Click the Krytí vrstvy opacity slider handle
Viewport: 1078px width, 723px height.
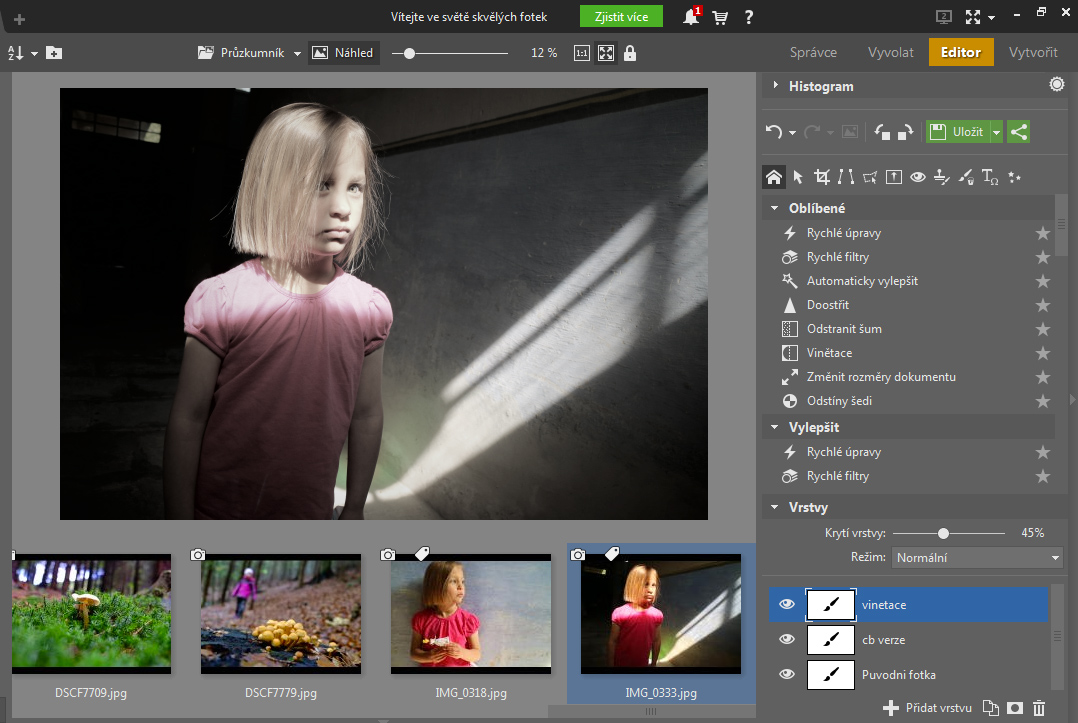[x=943, y=533]
